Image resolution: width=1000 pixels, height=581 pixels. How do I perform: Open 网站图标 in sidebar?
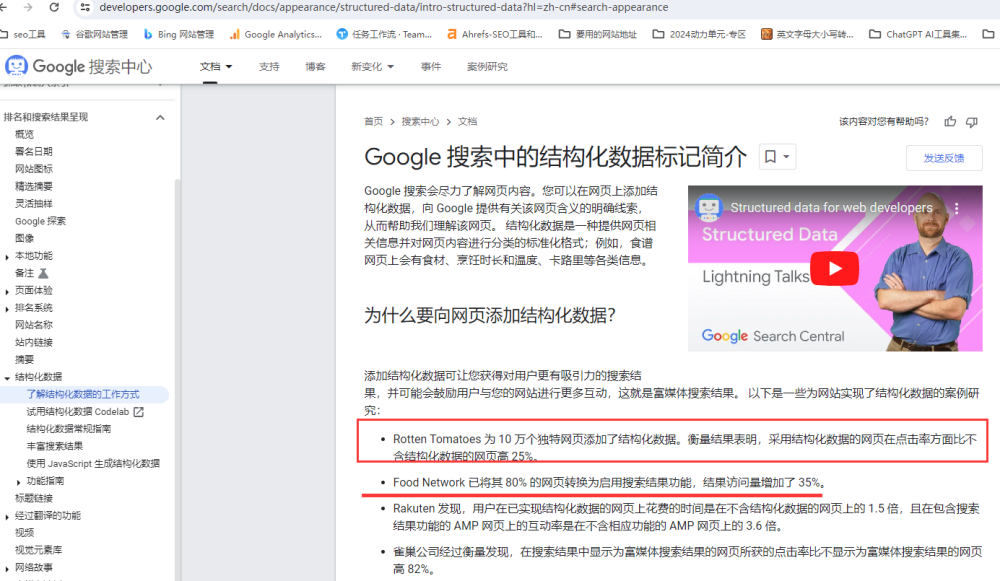click(x=34, y=168)
